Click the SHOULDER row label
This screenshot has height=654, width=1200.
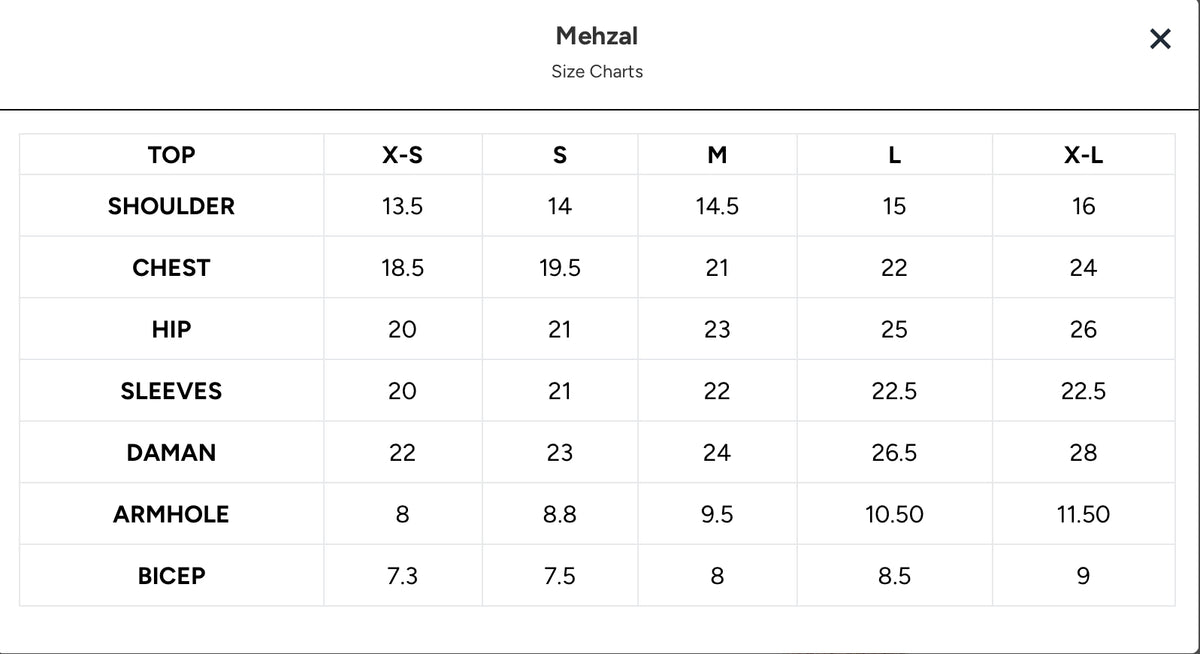coord(171,206)
